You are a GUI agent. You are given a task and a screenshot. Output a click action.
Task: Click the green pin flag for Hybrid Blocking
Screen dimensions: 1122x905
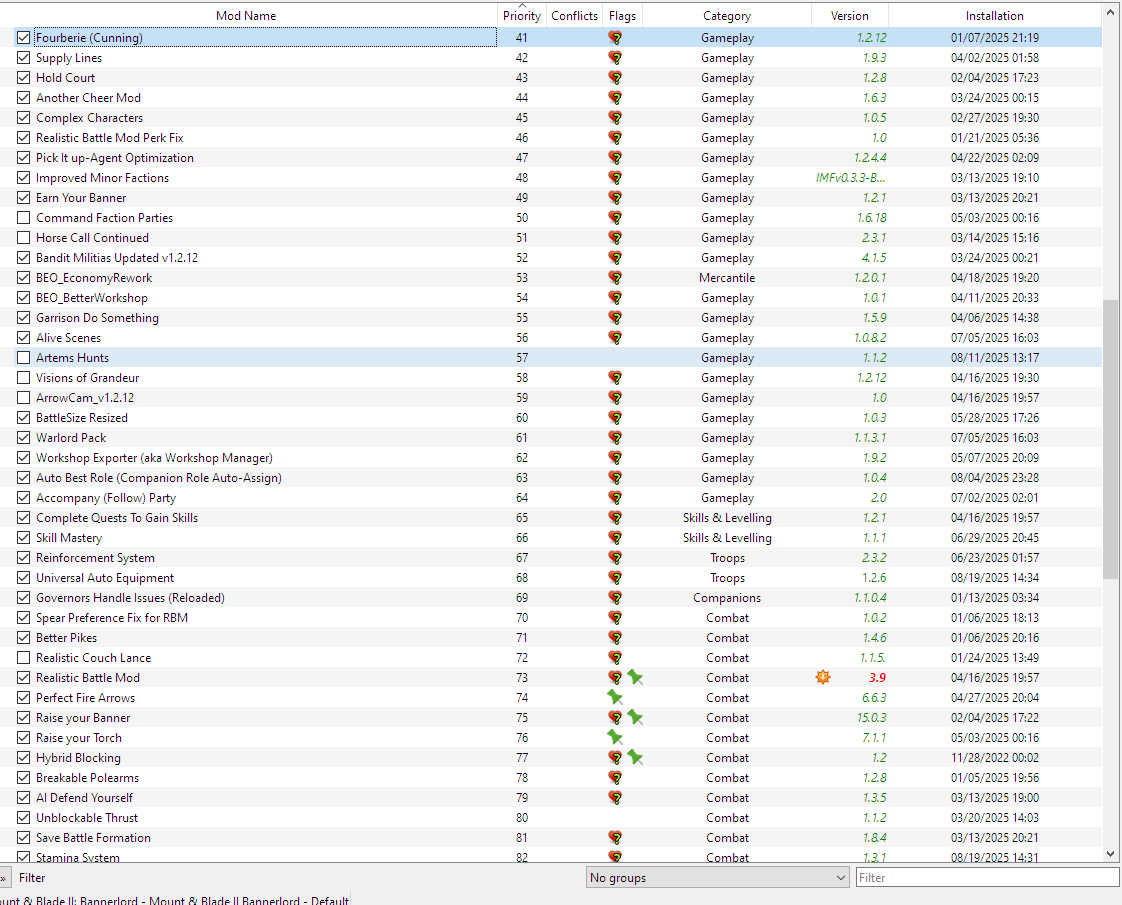point(635,758)
